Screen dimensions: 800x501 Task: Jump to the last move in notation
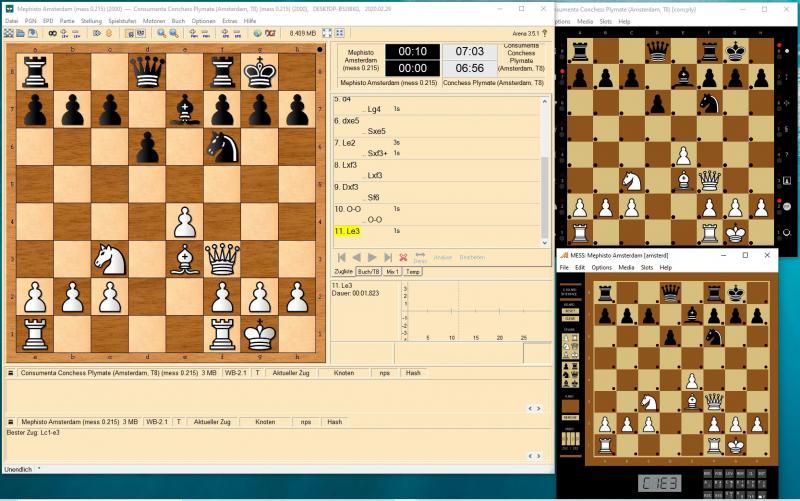tap(388, 257)
